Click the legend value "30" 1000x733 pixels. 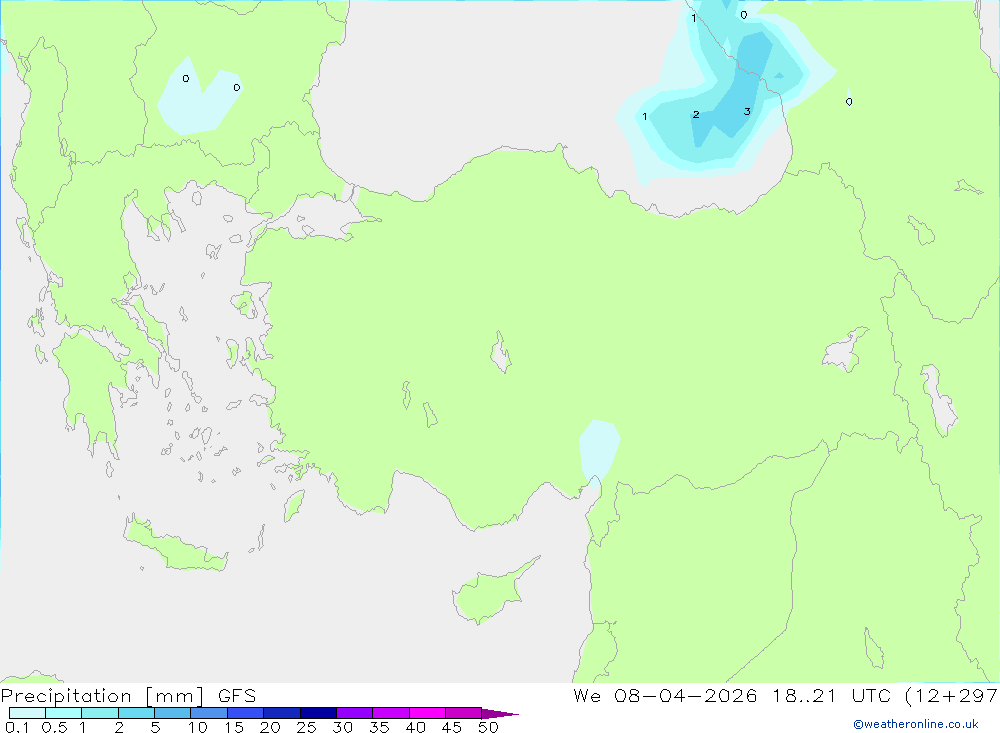click(342, 727)
